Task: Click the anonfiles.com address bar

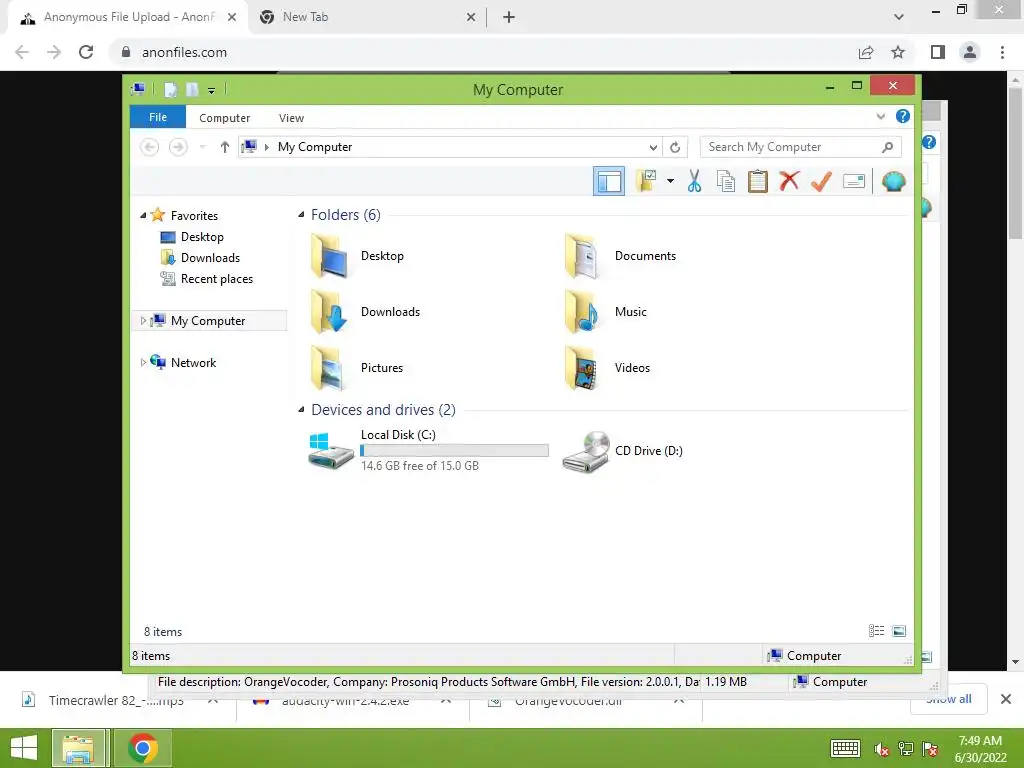Action: pos(483,52)
